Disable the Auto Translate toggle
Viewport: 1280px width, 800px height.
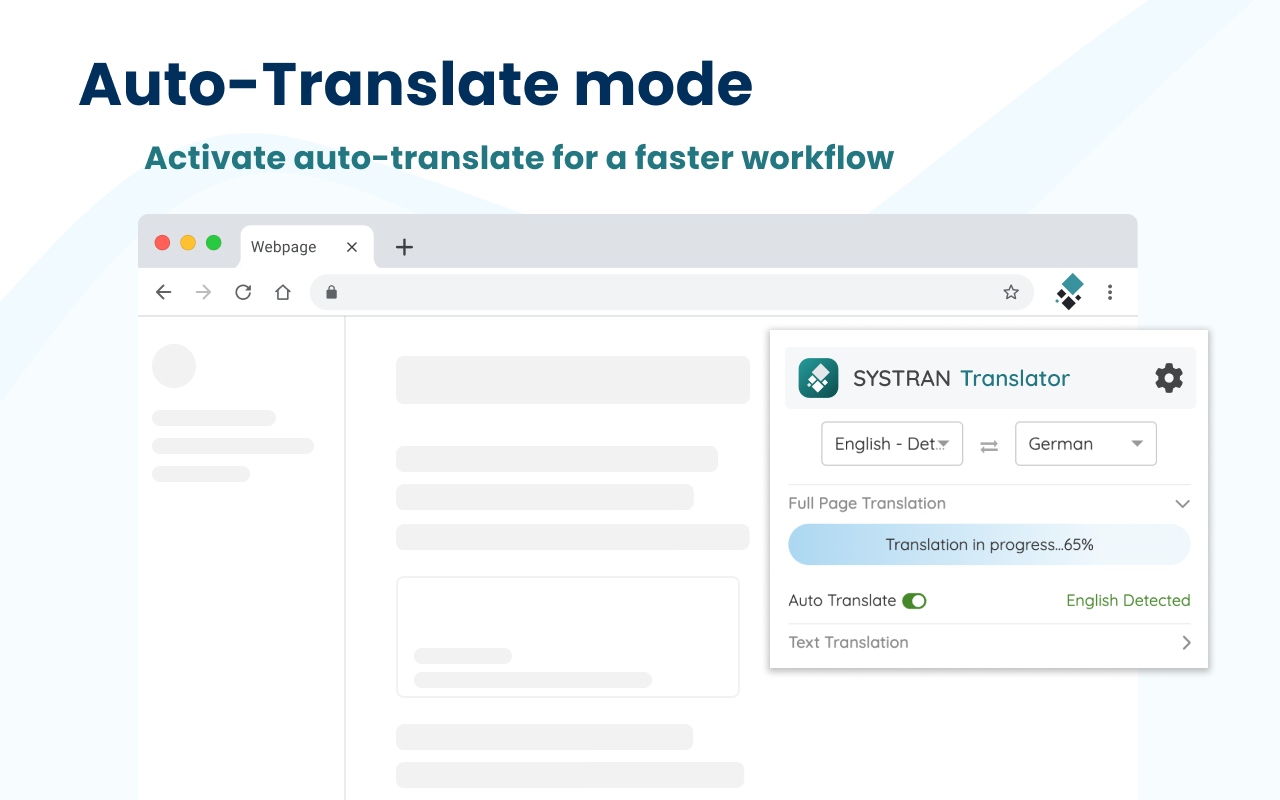tap(915, 600)
